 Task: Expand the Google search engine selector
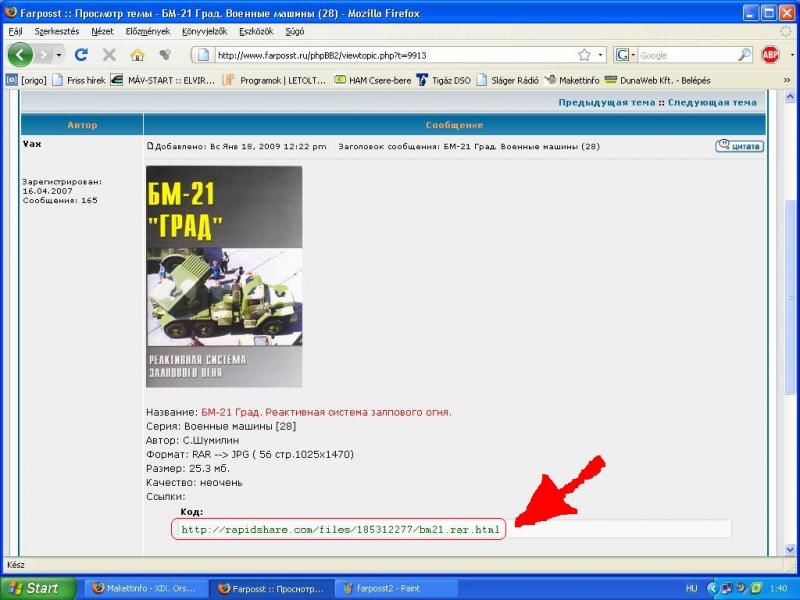(626, 55)
